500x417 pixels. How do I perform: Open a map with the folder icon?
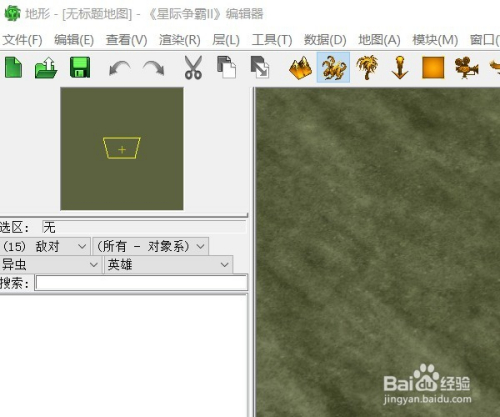pos(46,67)
